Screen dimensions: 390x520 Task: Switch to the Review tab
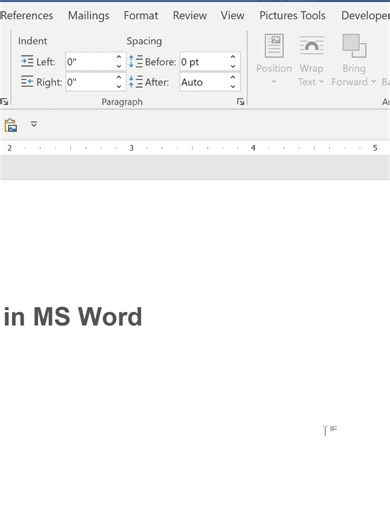pos(190,15)
